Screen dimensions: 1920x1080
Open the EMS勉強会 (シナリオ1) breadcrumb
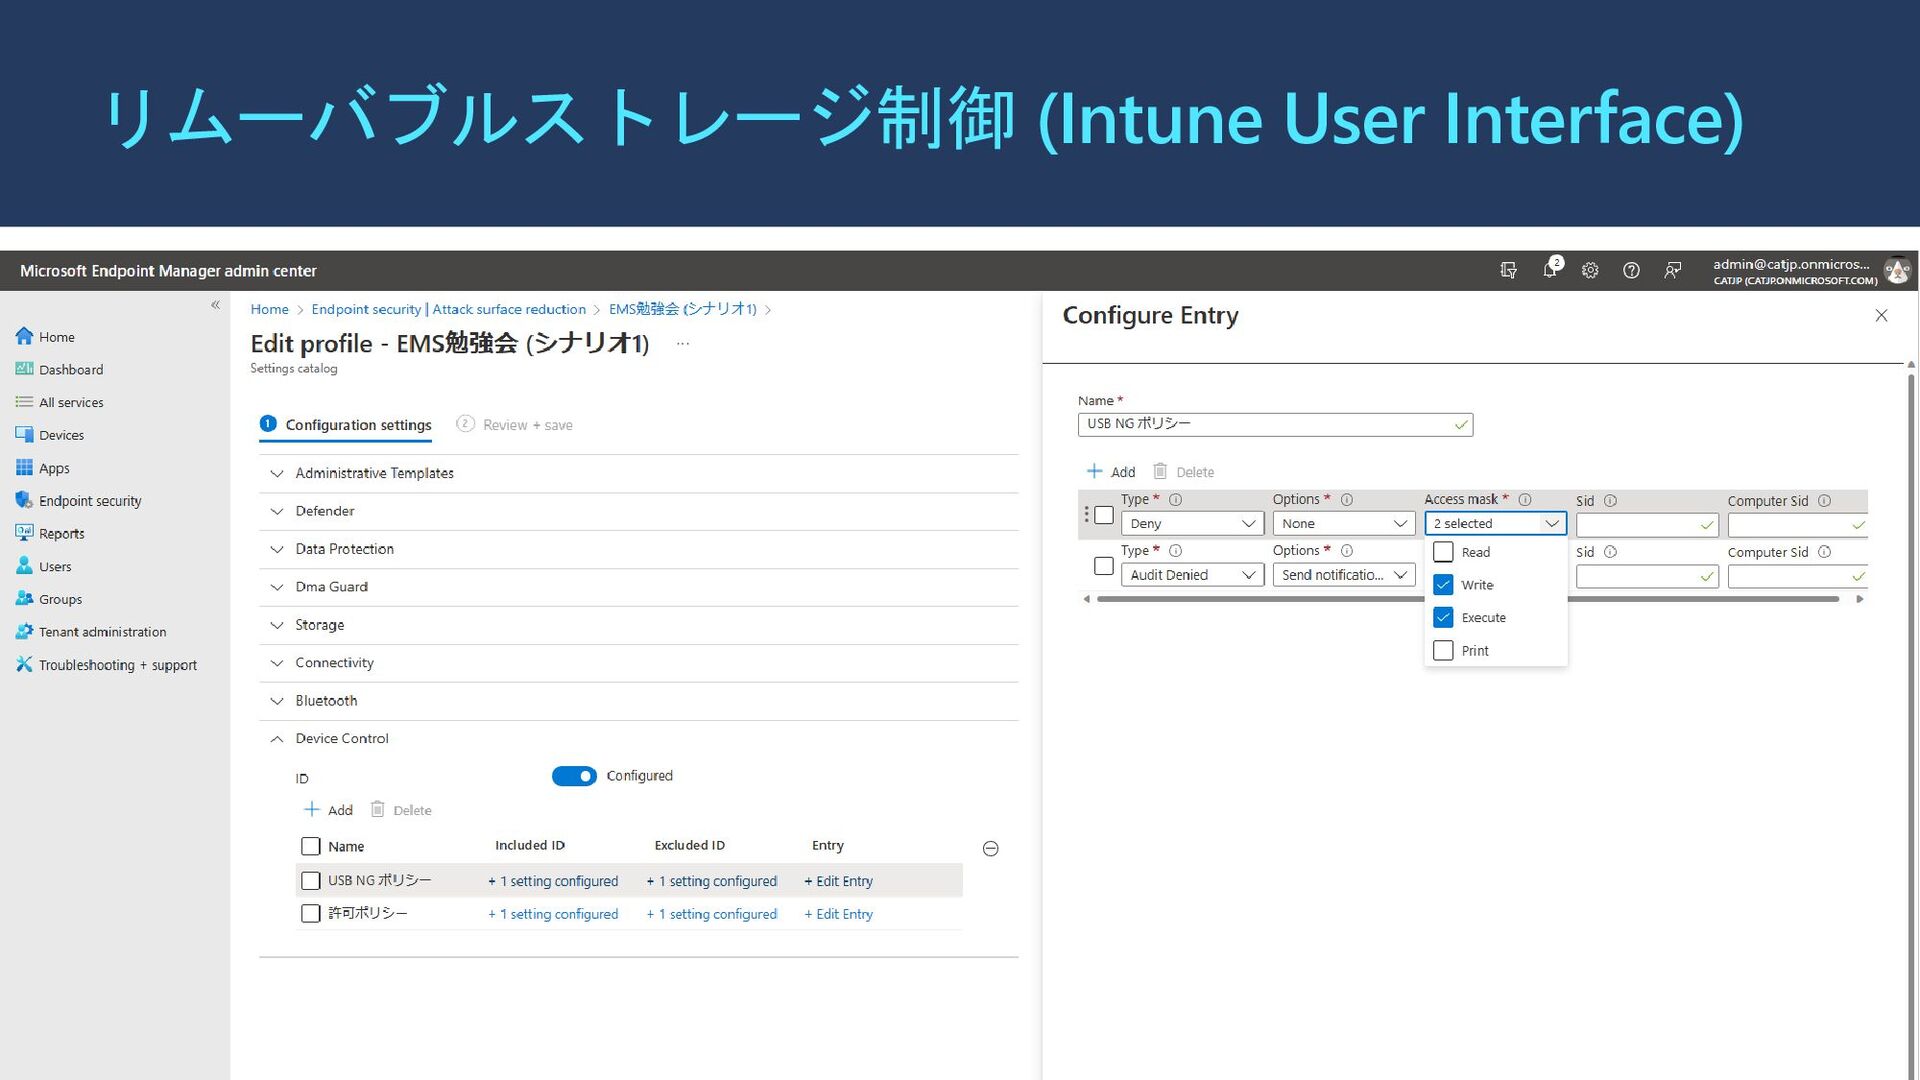point(682,309)
